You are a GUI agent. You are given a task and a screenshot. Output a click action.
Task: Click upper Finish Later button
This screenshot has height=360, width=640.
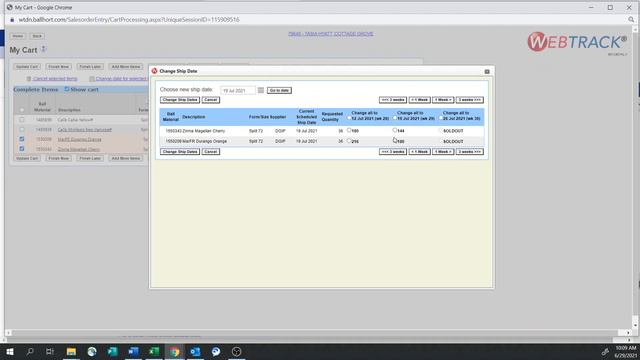click(90, 67)
